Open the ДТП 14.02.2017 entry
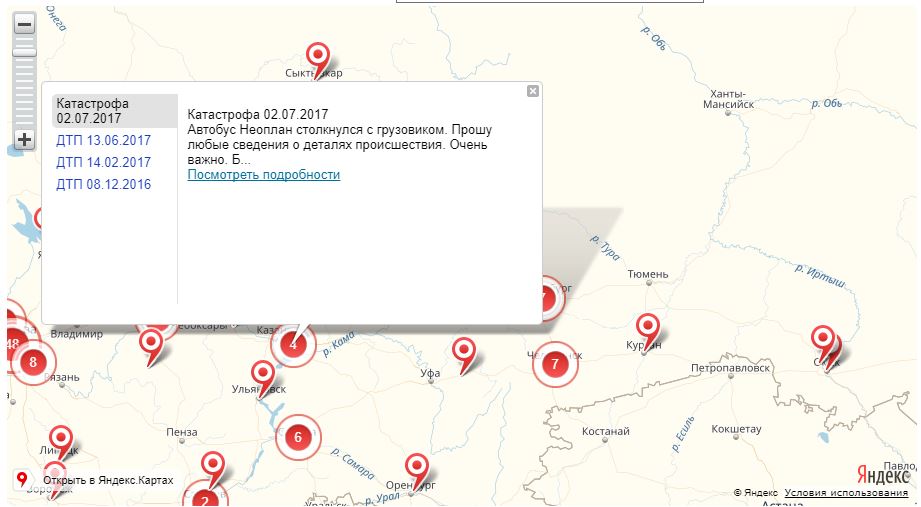 coord(104,162)
